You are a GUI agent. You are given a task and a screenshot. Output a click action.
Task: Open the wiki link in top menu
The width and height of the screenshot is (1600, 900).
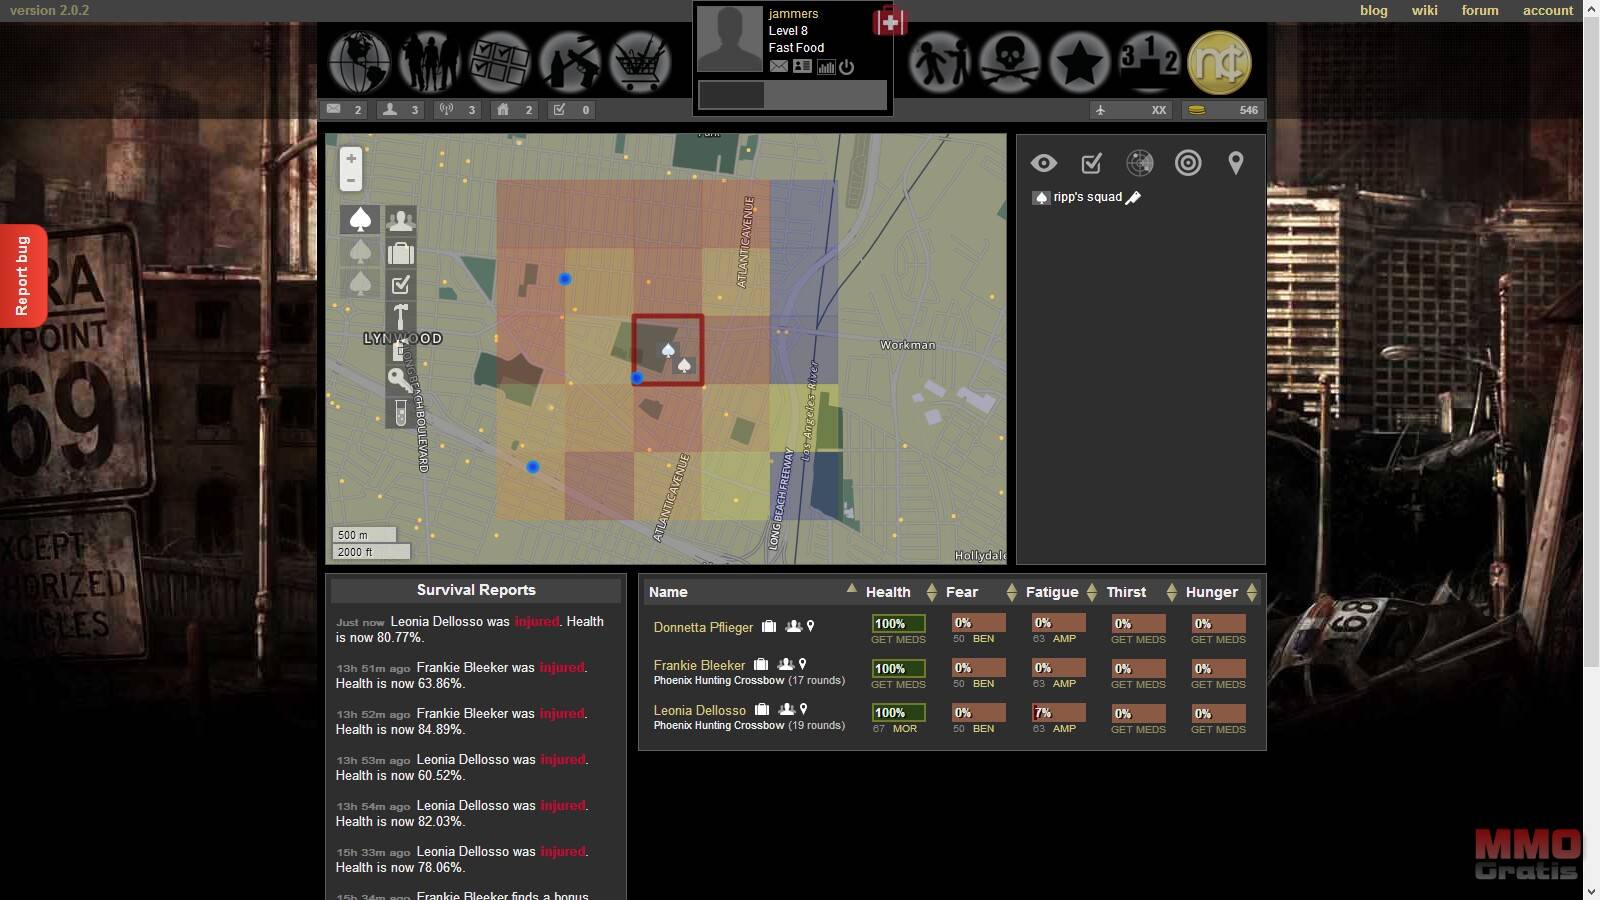(1424, 10)
